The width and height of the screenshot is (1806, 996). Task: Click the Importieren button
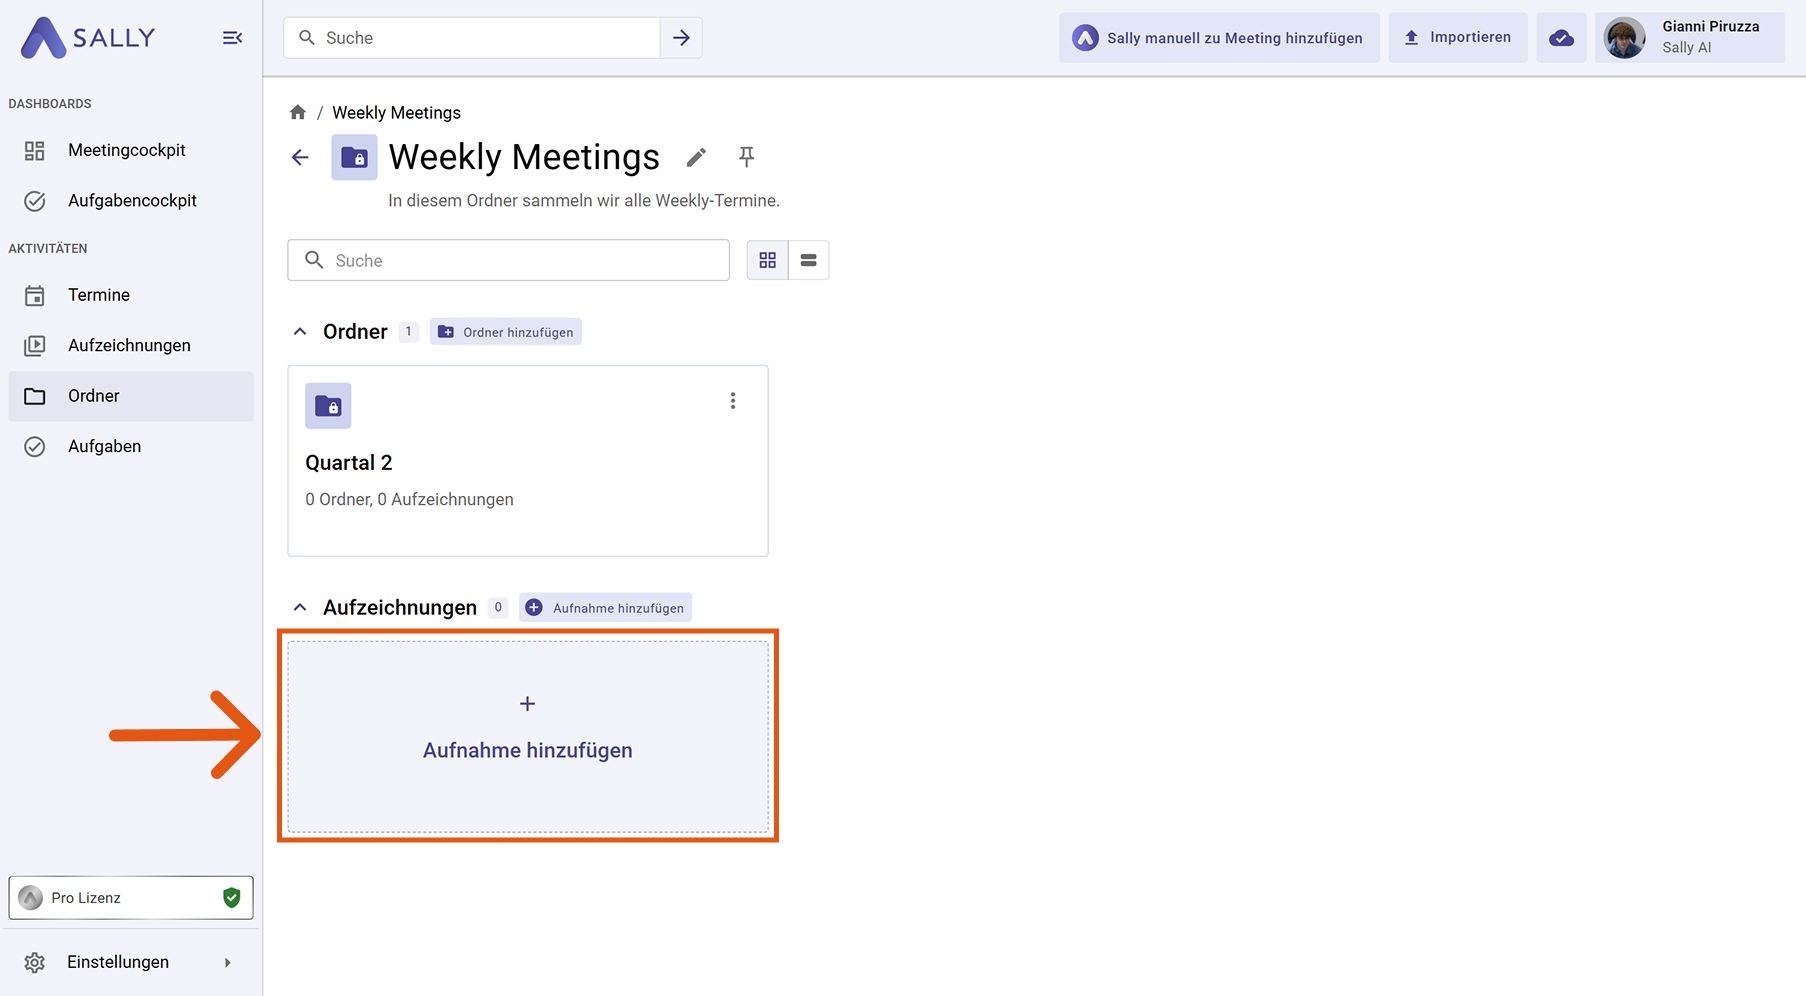click(1457, 38)
